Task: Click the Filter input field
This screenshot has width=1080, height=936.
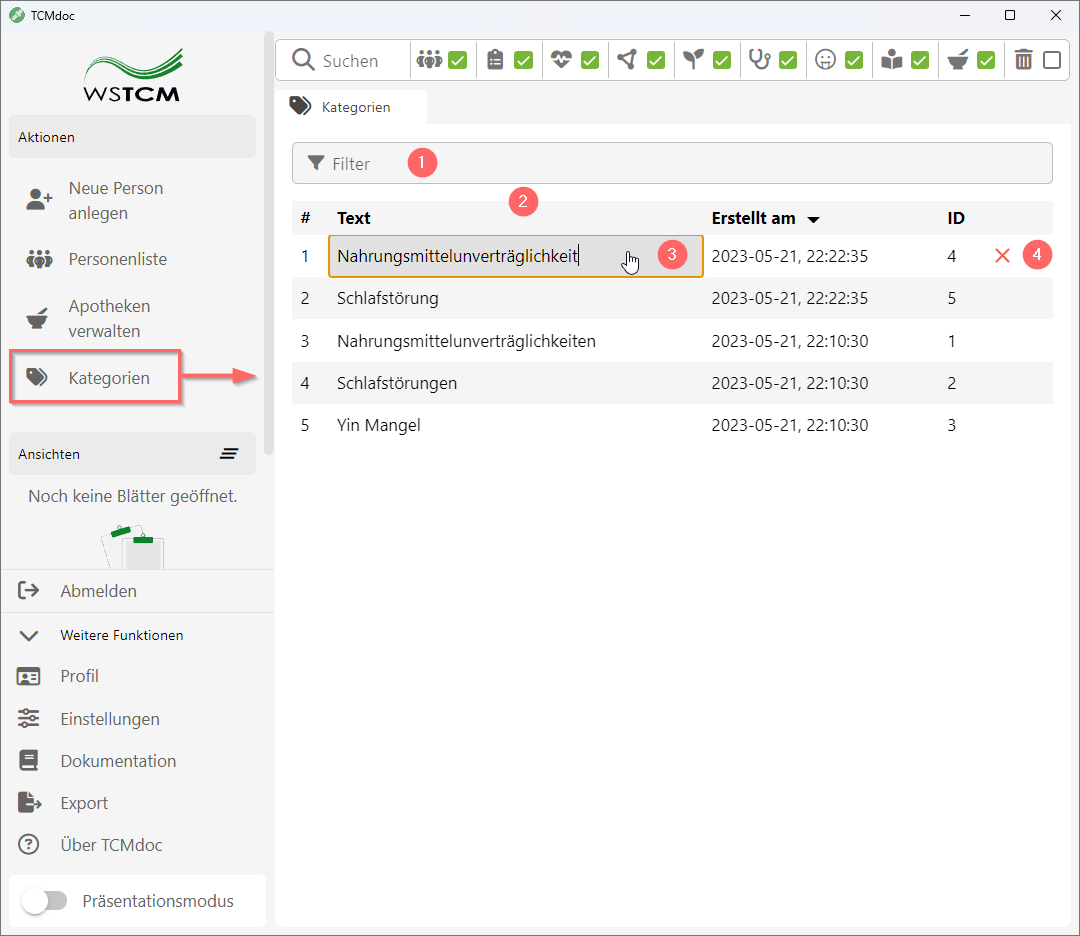Action: pos(672,163)
